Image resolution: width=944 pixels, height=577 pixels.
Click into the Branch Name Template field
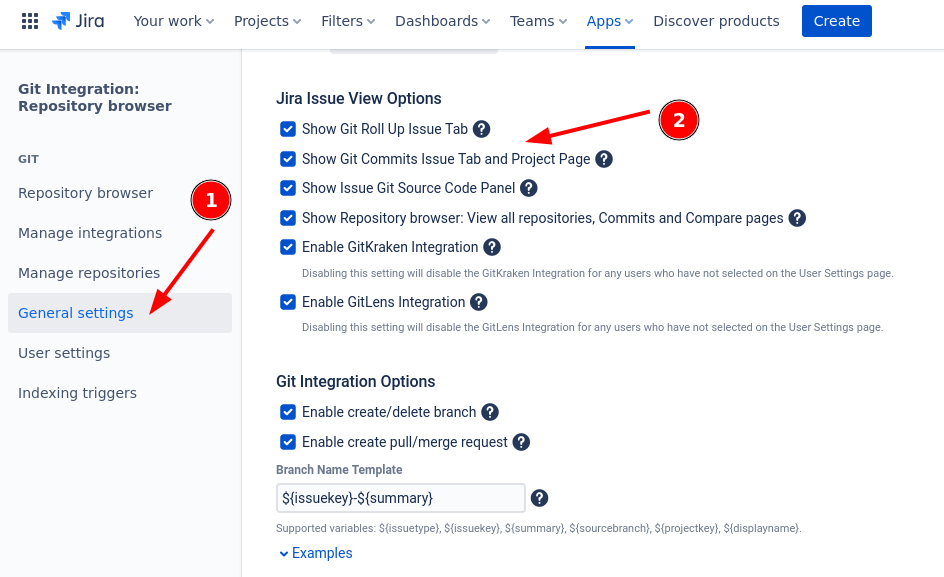(x=401, y=498)
